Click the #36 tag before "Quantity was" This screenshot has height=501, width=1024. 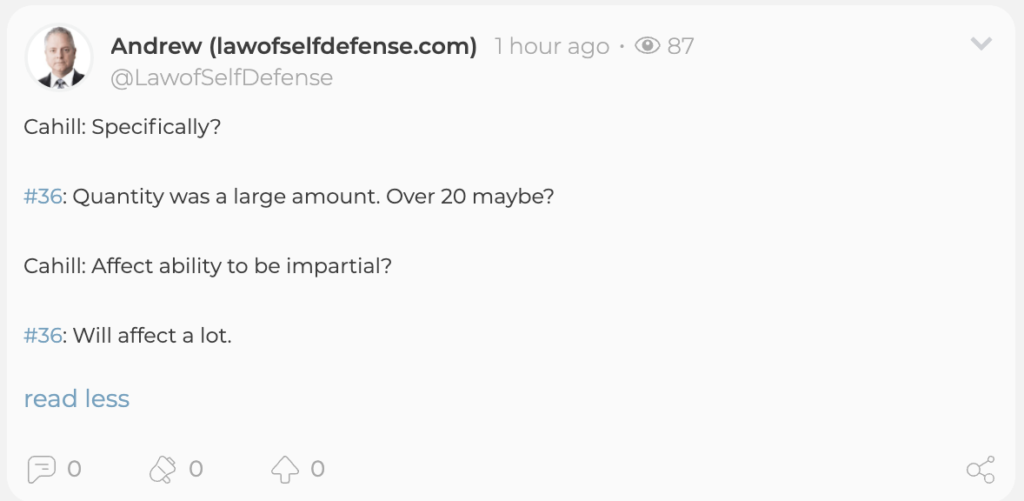click(x=43, y=197)
